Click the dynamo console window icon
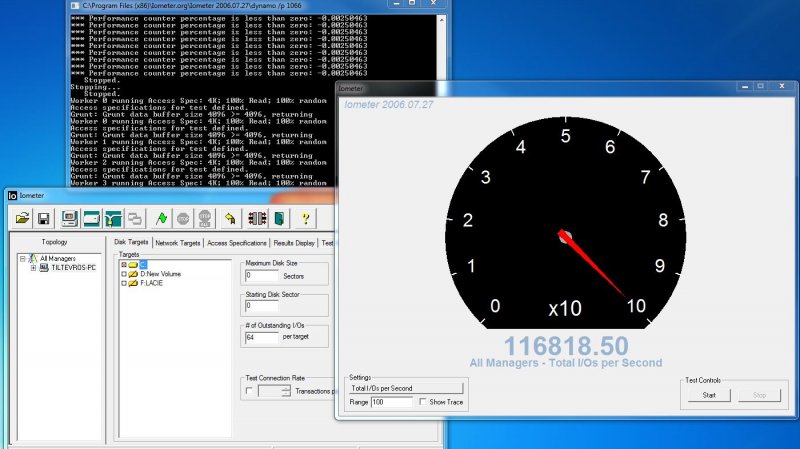This screenshot has height=449, width=800. 75,6
